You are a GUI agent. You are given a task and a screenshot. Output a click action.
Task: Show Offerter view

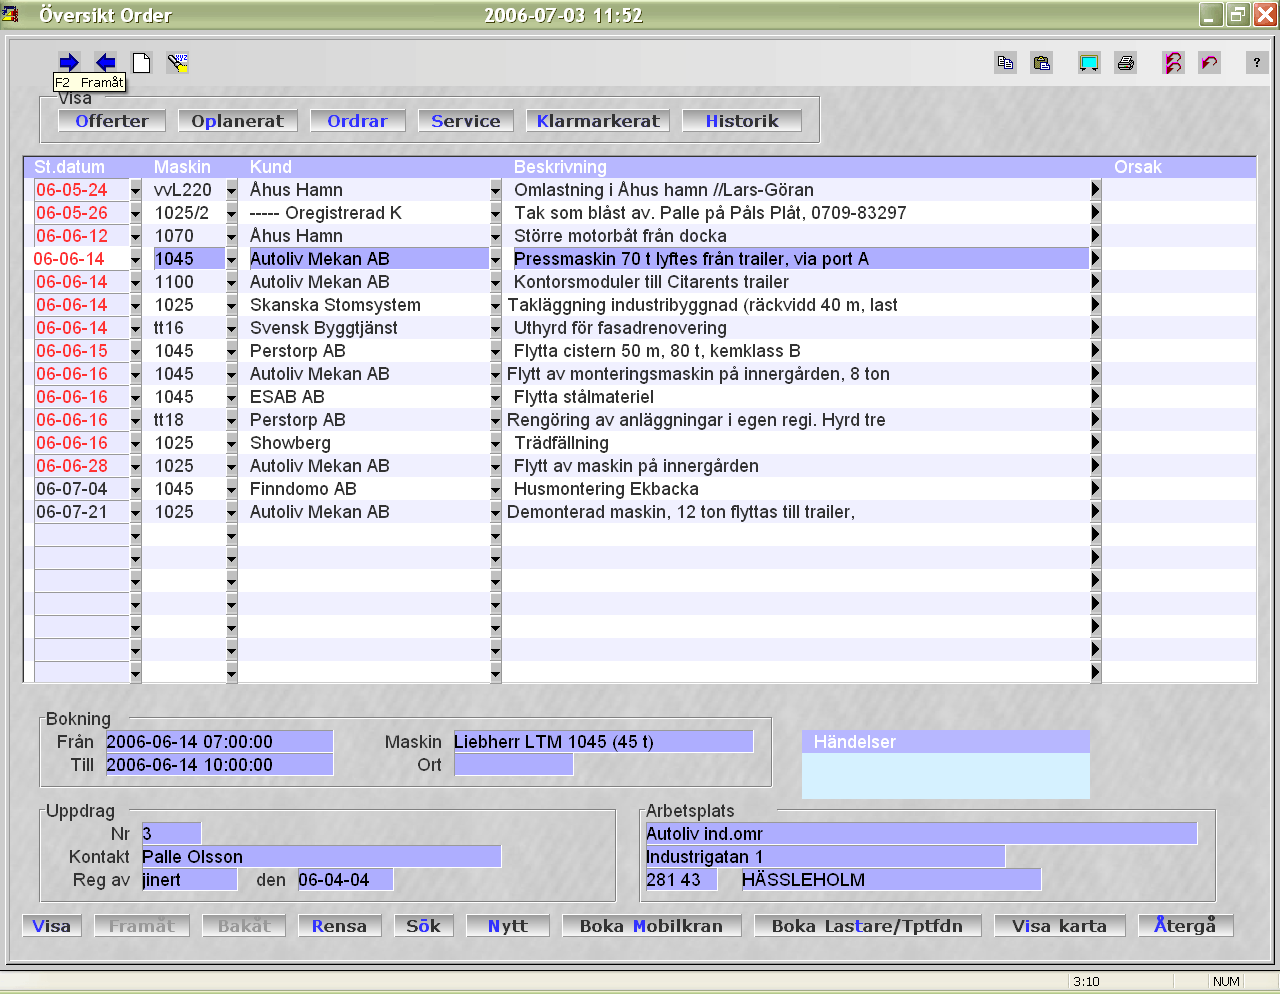point(112,121)
